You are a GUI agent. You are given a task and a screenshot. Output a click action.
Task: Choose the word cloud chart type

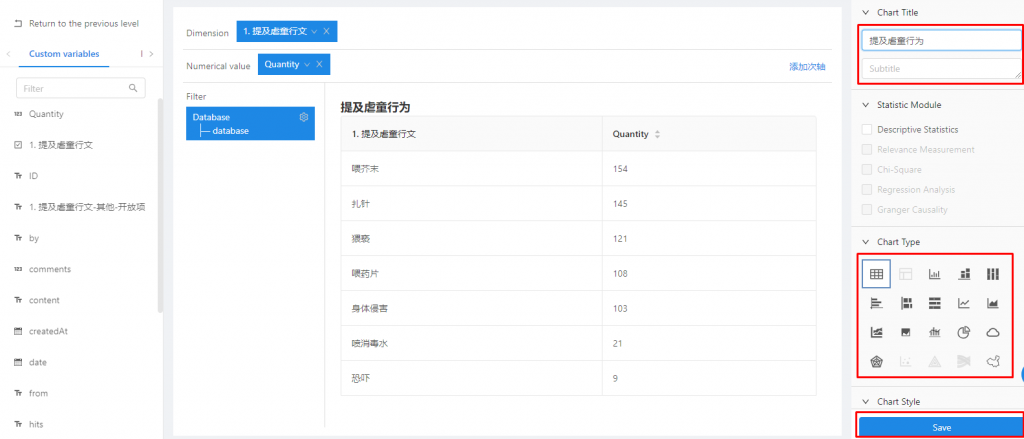click(993, 333)
